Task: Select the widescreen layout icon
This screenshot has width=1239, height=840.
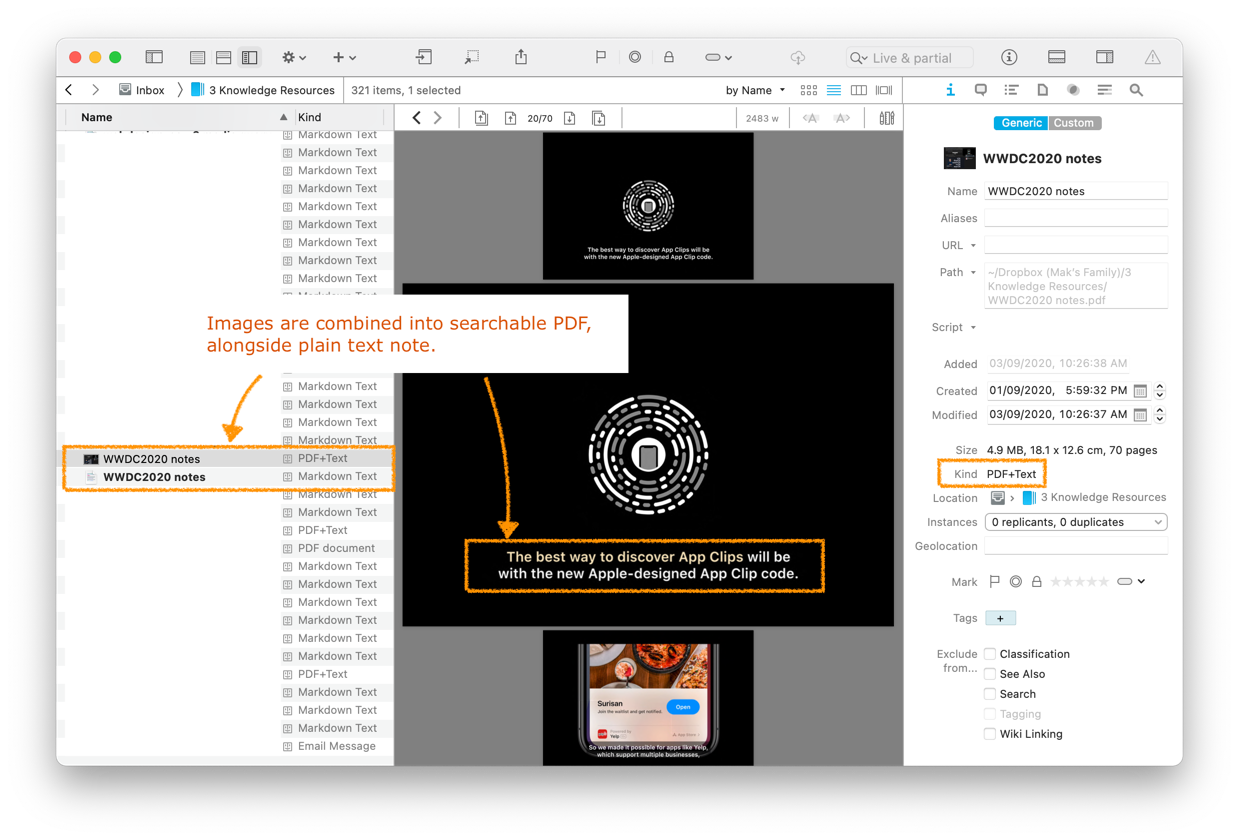Action: [250, 58]
